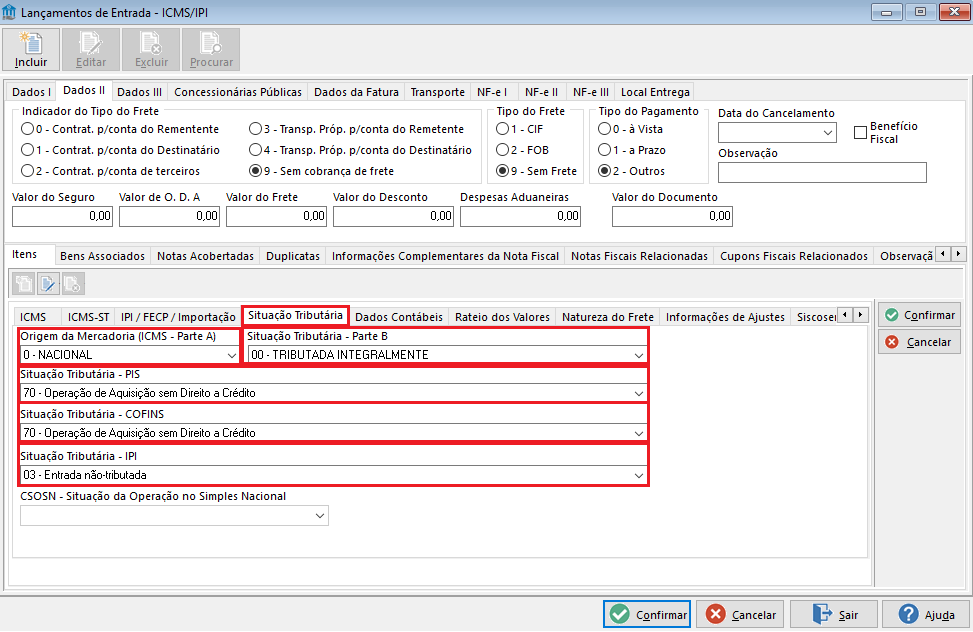The width and height of the screenshot is (973, 632).
Task: Open NF-e III tab
Action: coord(591,92)
